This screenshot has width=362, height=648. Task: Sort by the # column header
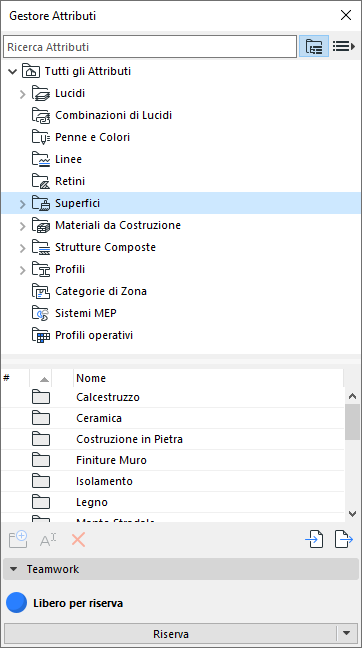coord(15,378)
